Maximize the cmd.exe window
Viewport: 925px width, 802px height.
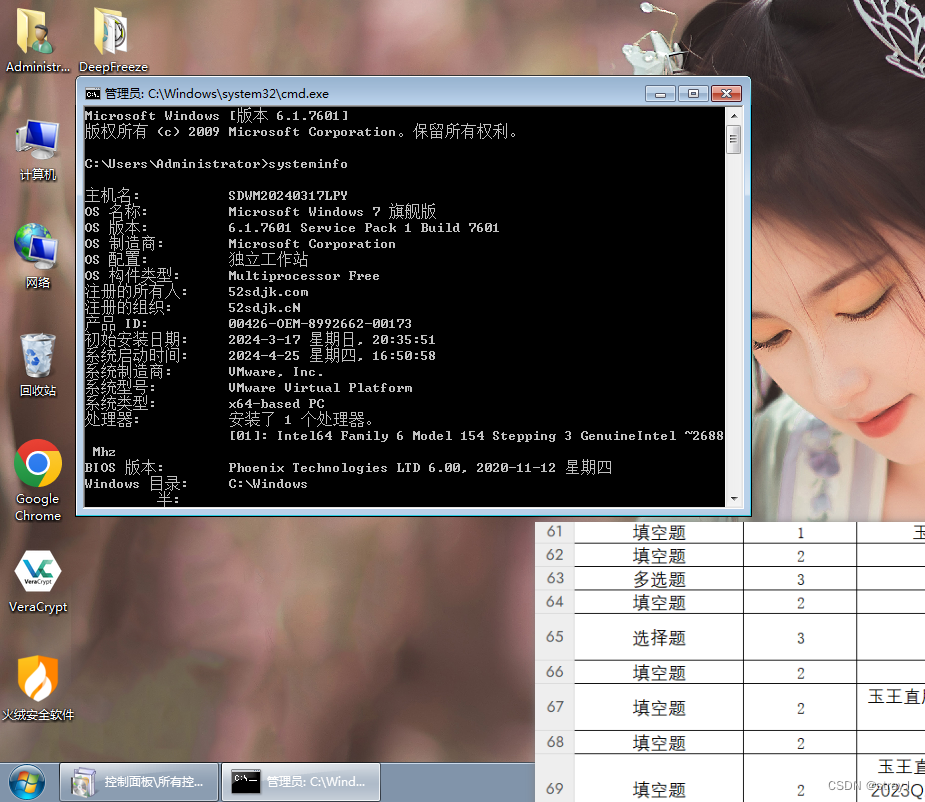[693, 94]
